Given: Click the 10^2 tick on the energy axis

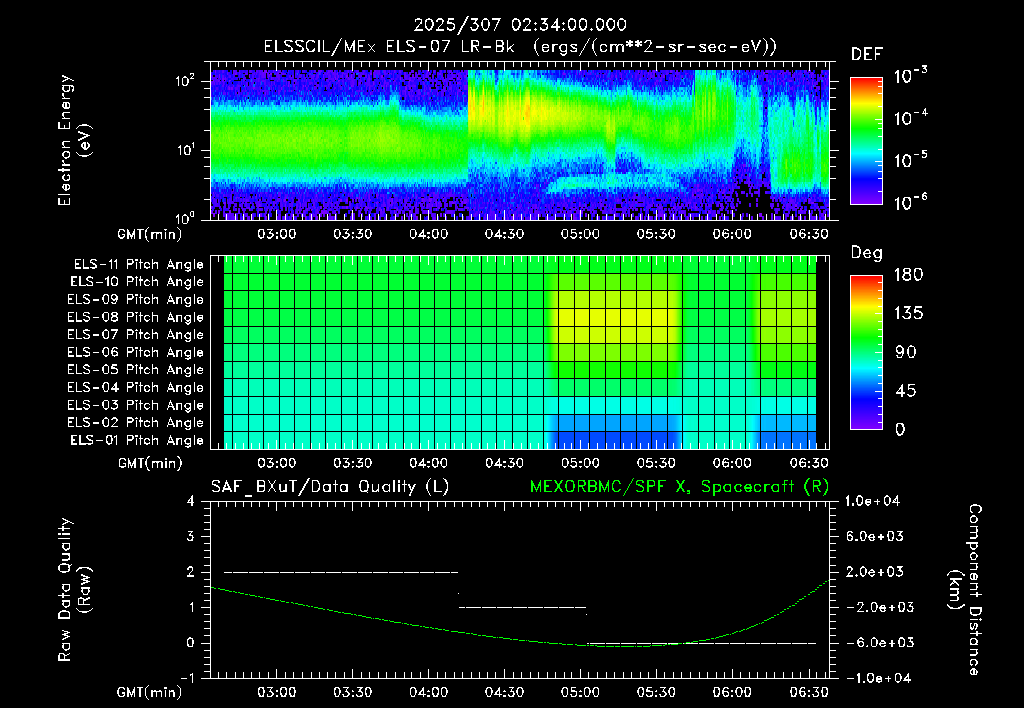Looking at the screenshot, I should point(185,81).
